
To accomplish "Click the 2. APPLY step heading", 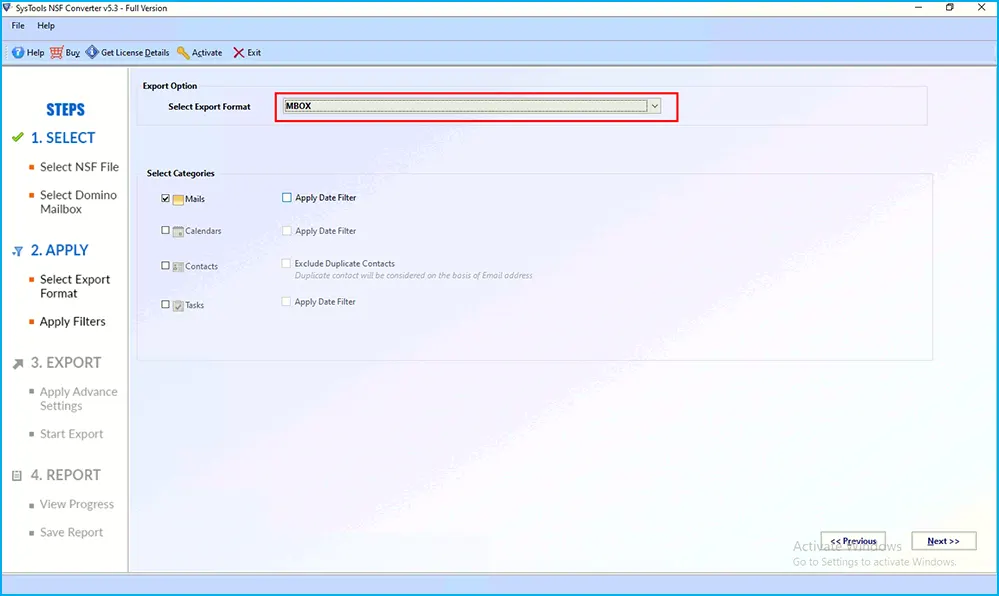I will click(60, 250).
